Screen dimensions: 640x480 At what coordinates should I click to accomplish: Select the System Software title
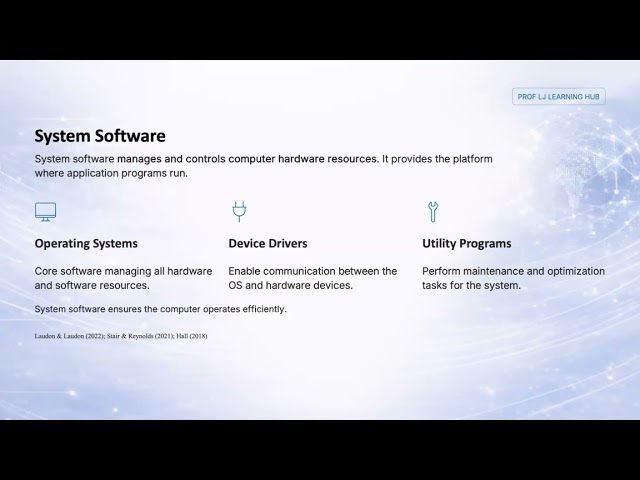click(100, 136)
